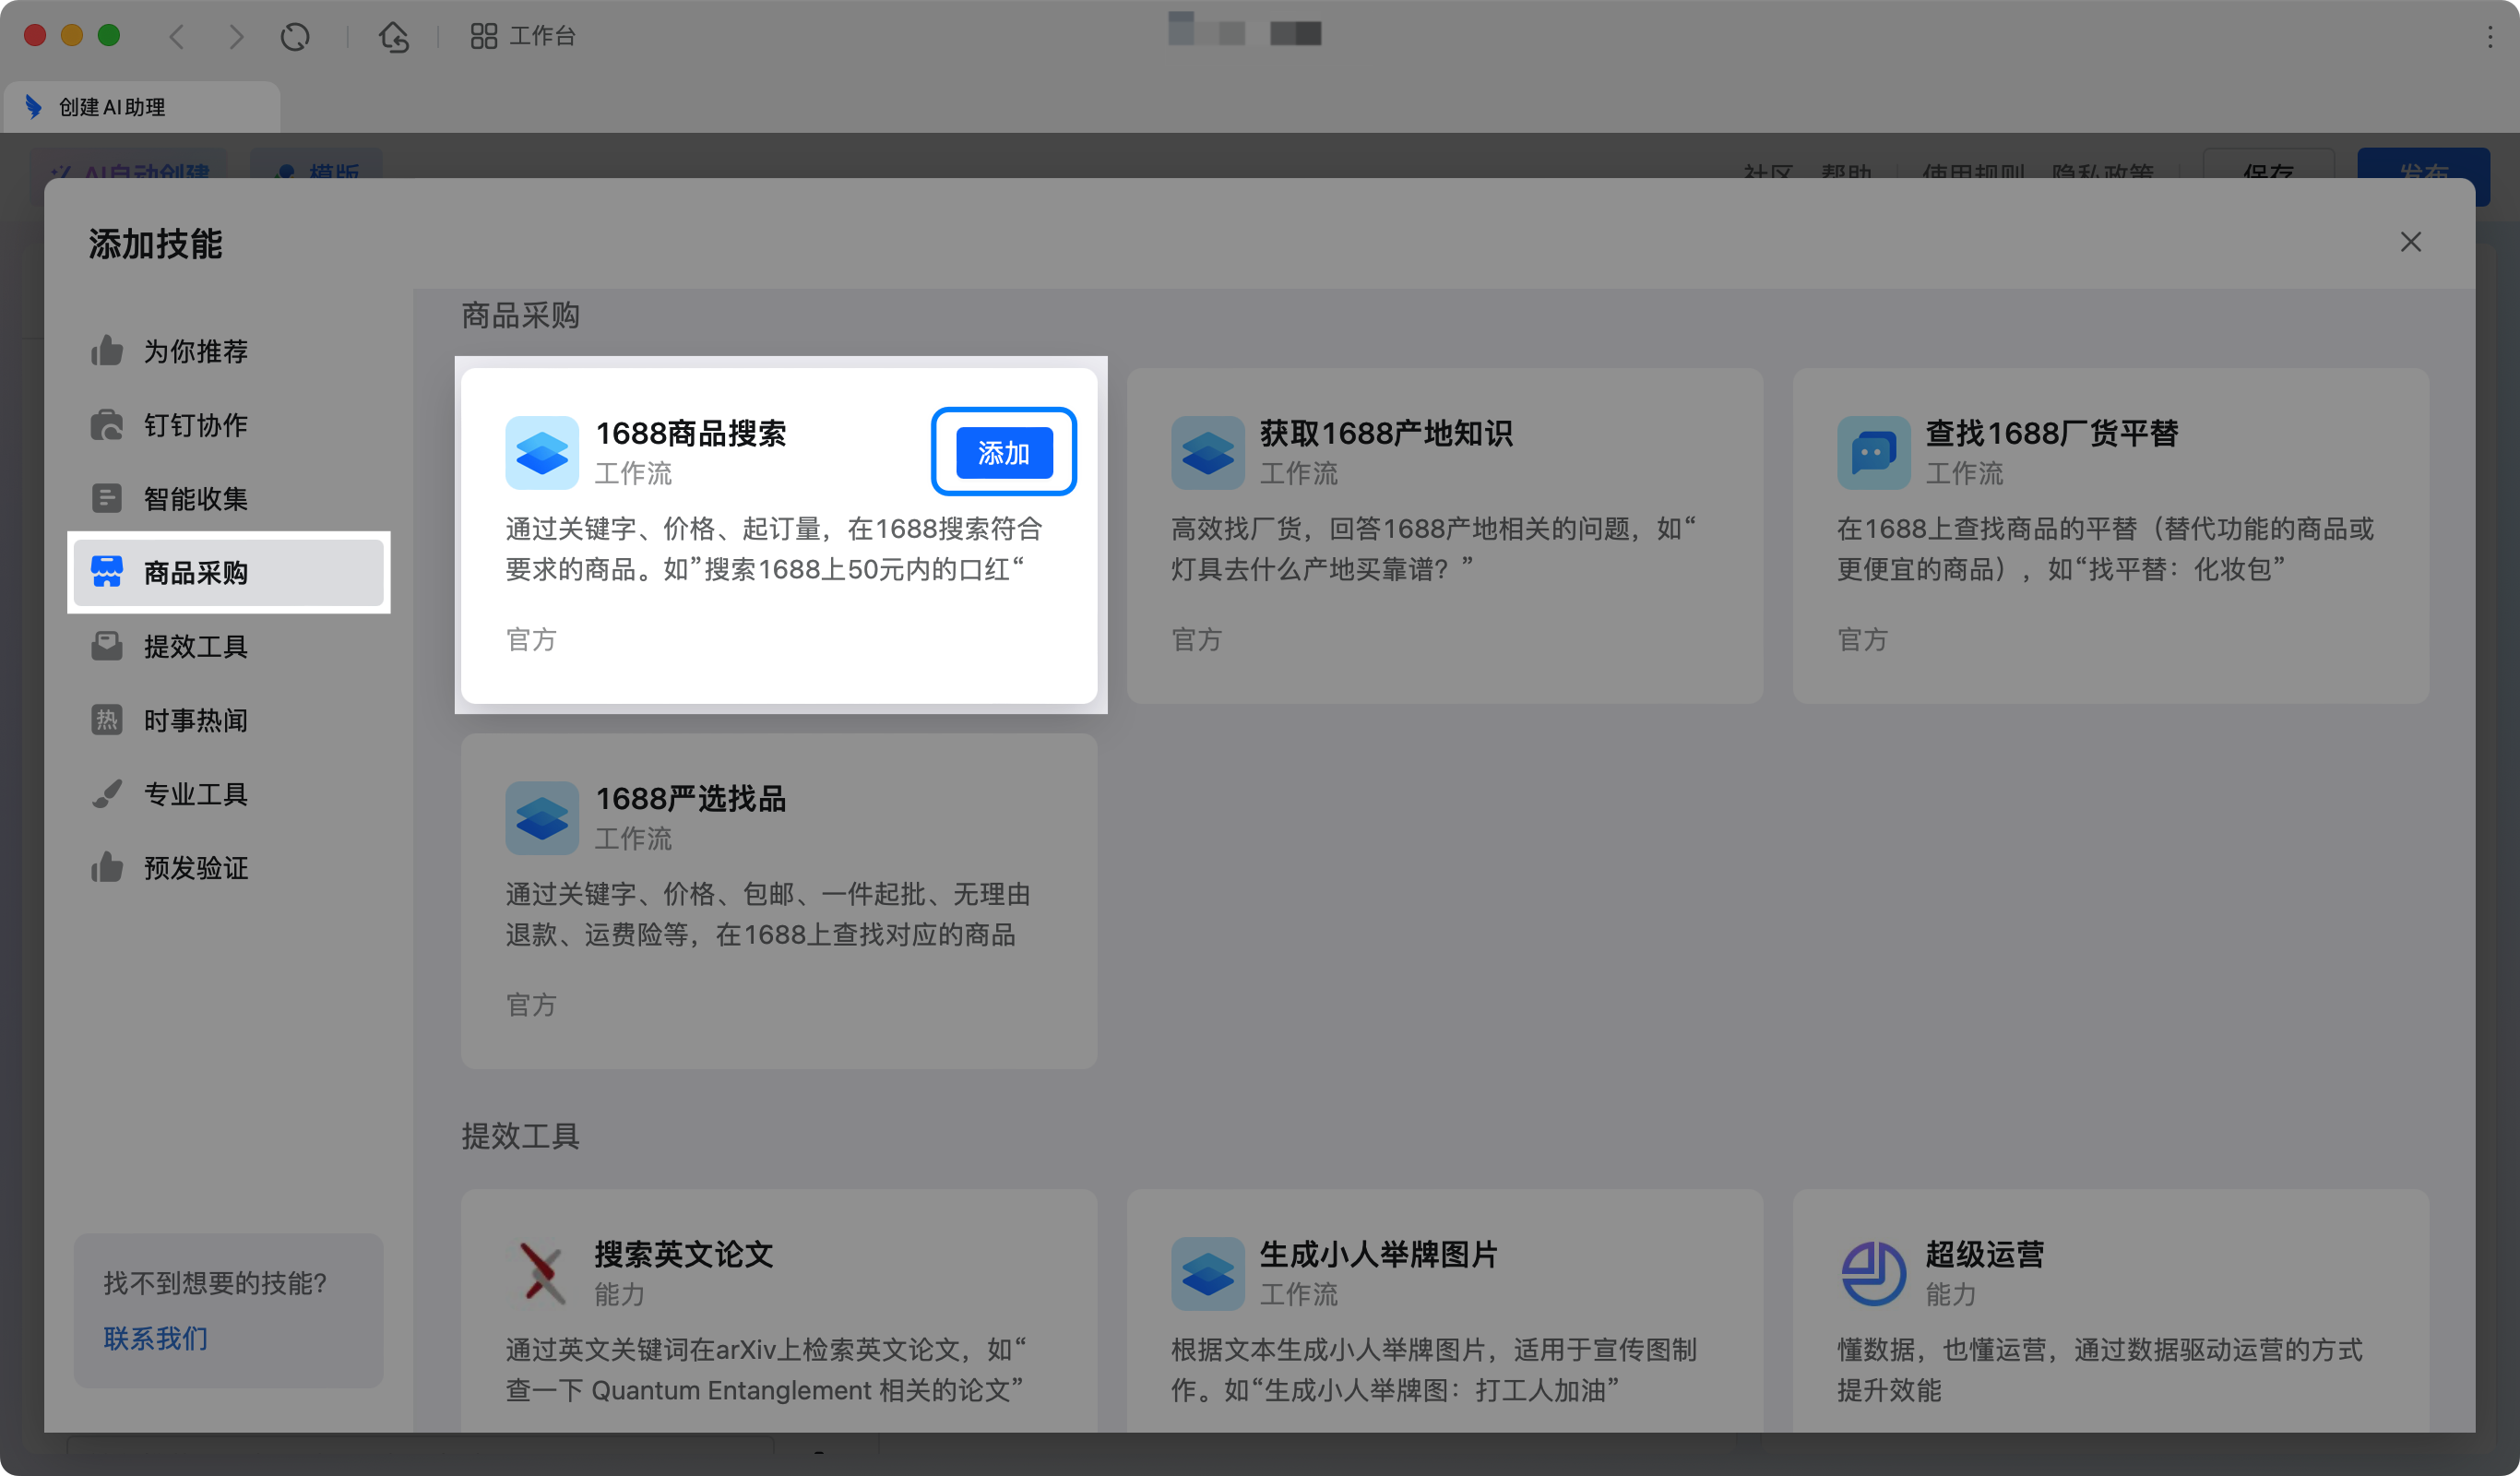Click the 生成小人举牌图片 workflow icon
The height and width of the screenshot is (1476, 2520).
1208,1273
